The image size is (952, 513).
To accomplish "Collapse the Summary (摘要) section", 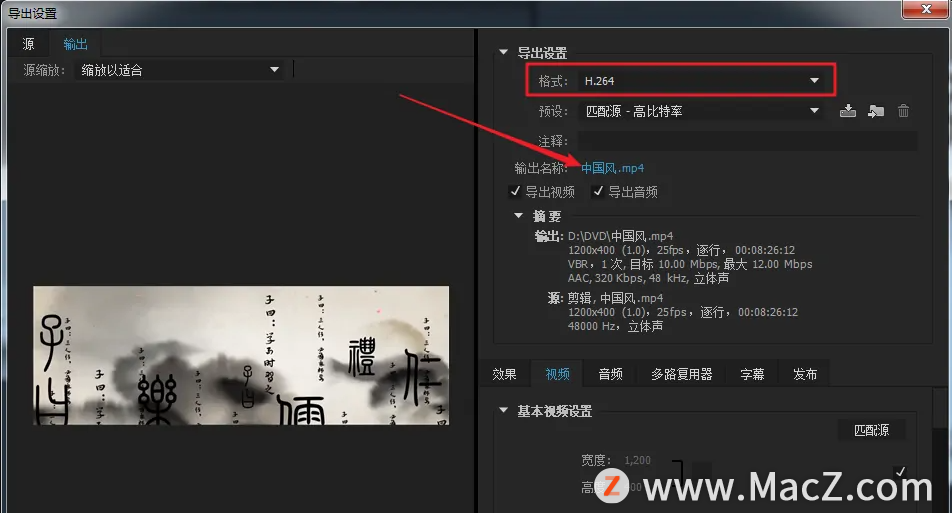I will 518,216.
